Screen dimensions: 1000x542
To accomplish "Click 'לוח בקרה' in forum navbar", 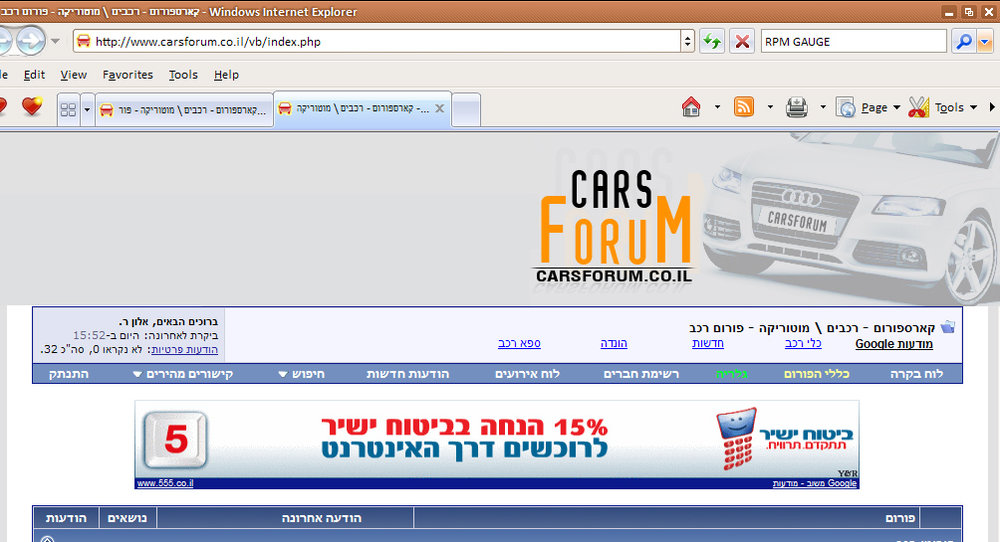I will coord(916,374).
